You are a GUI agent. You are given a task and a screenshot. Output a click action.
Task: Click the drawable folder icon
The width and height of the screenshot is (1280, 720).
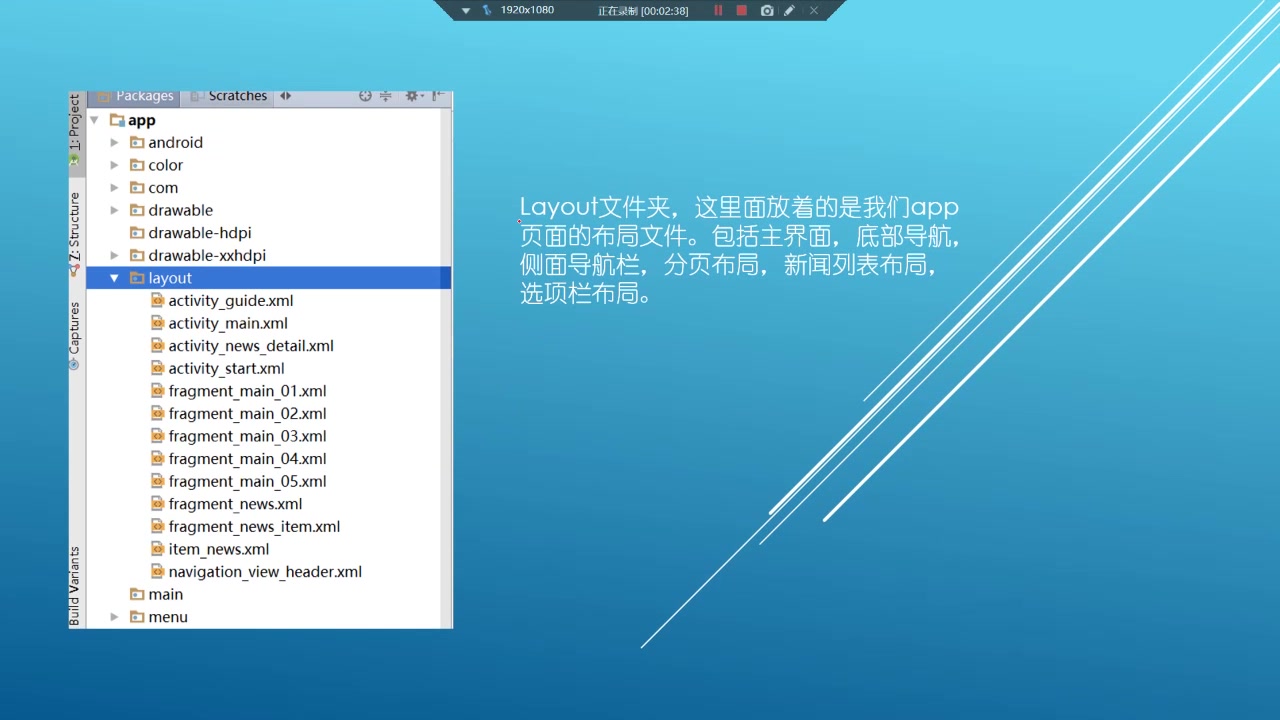click(x=137, y=210)
